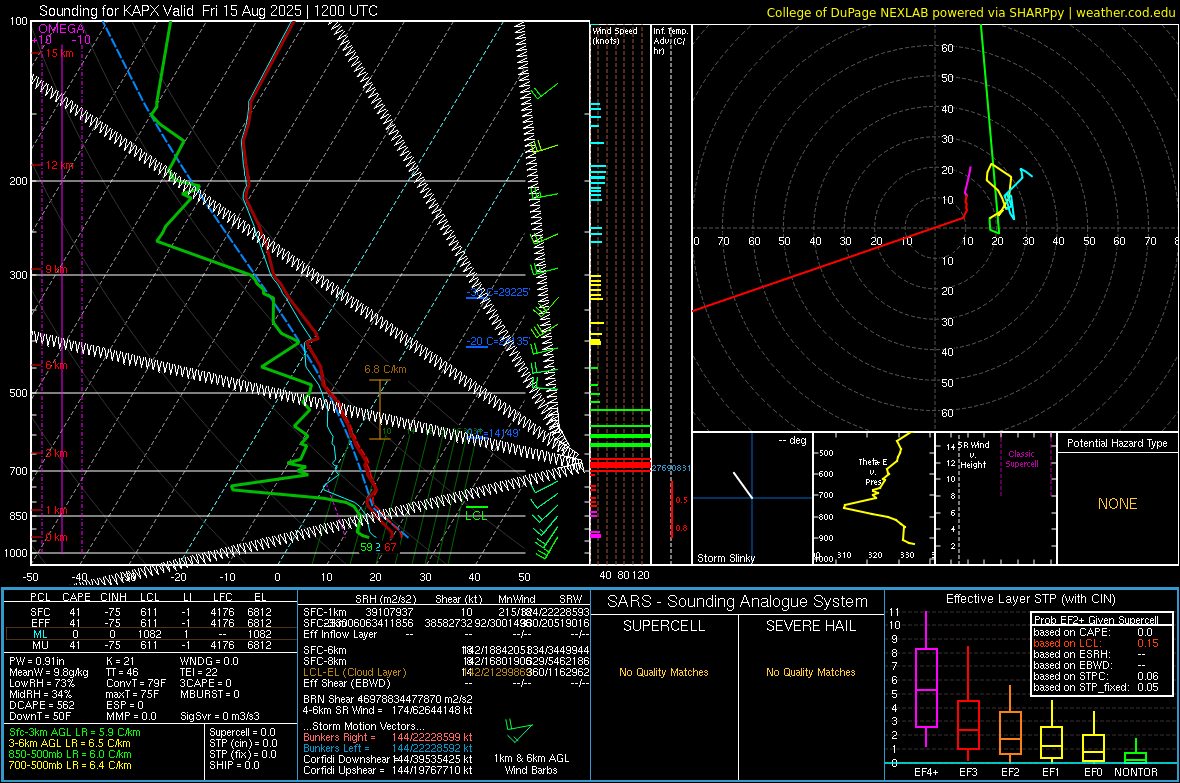Click 'No Quality Matches' under SUPERCELL
The width and height of the screenshot is (1180, 783).
pyautogui.click(x=664, y=672)
